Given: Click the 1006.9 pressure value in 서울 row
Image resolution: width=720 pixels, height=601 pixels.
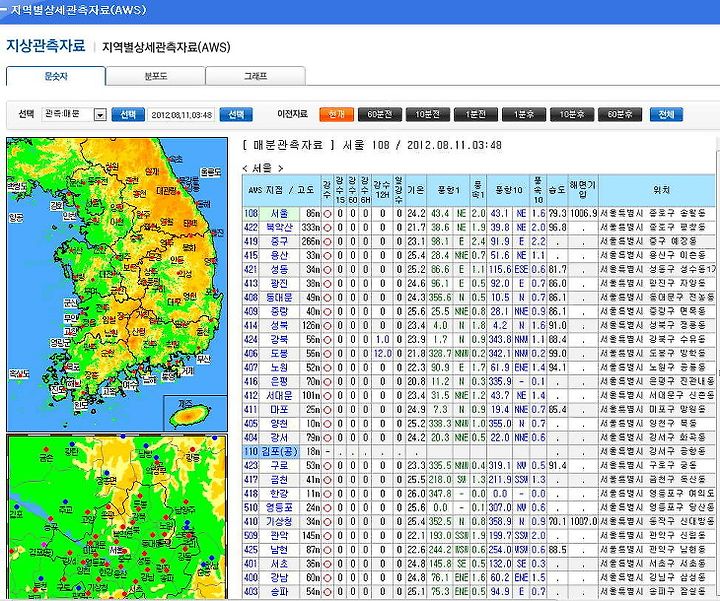Looking at the screenshot, I should point(584,214).
